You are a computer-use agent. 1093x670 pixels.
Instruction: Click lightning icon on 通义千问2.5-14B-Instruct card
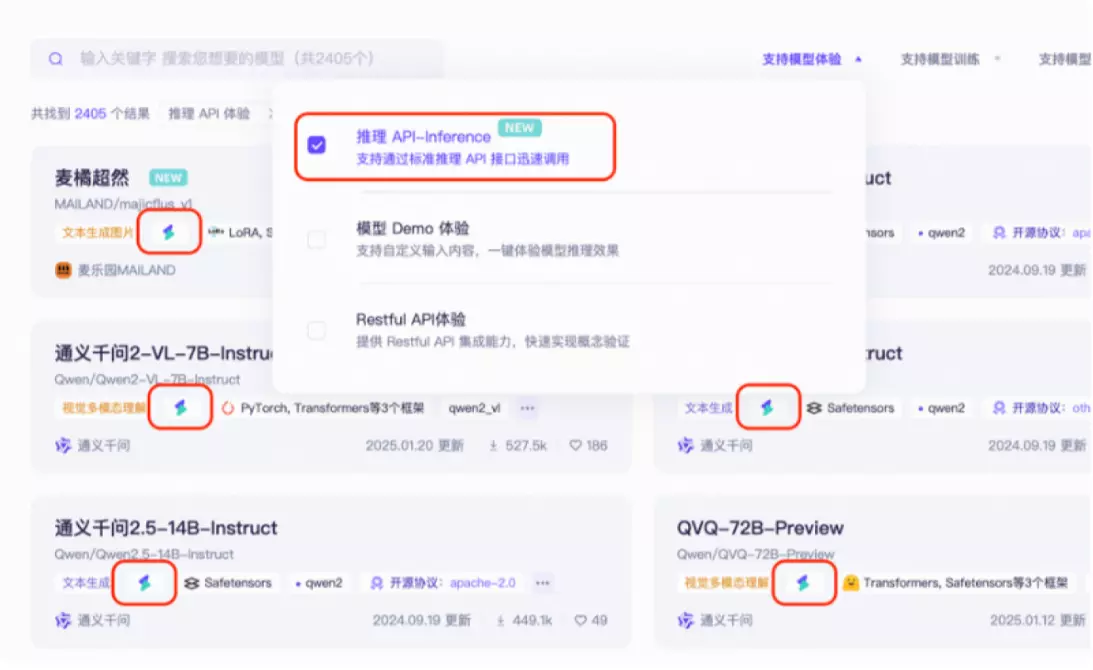[x=144, y=582]
